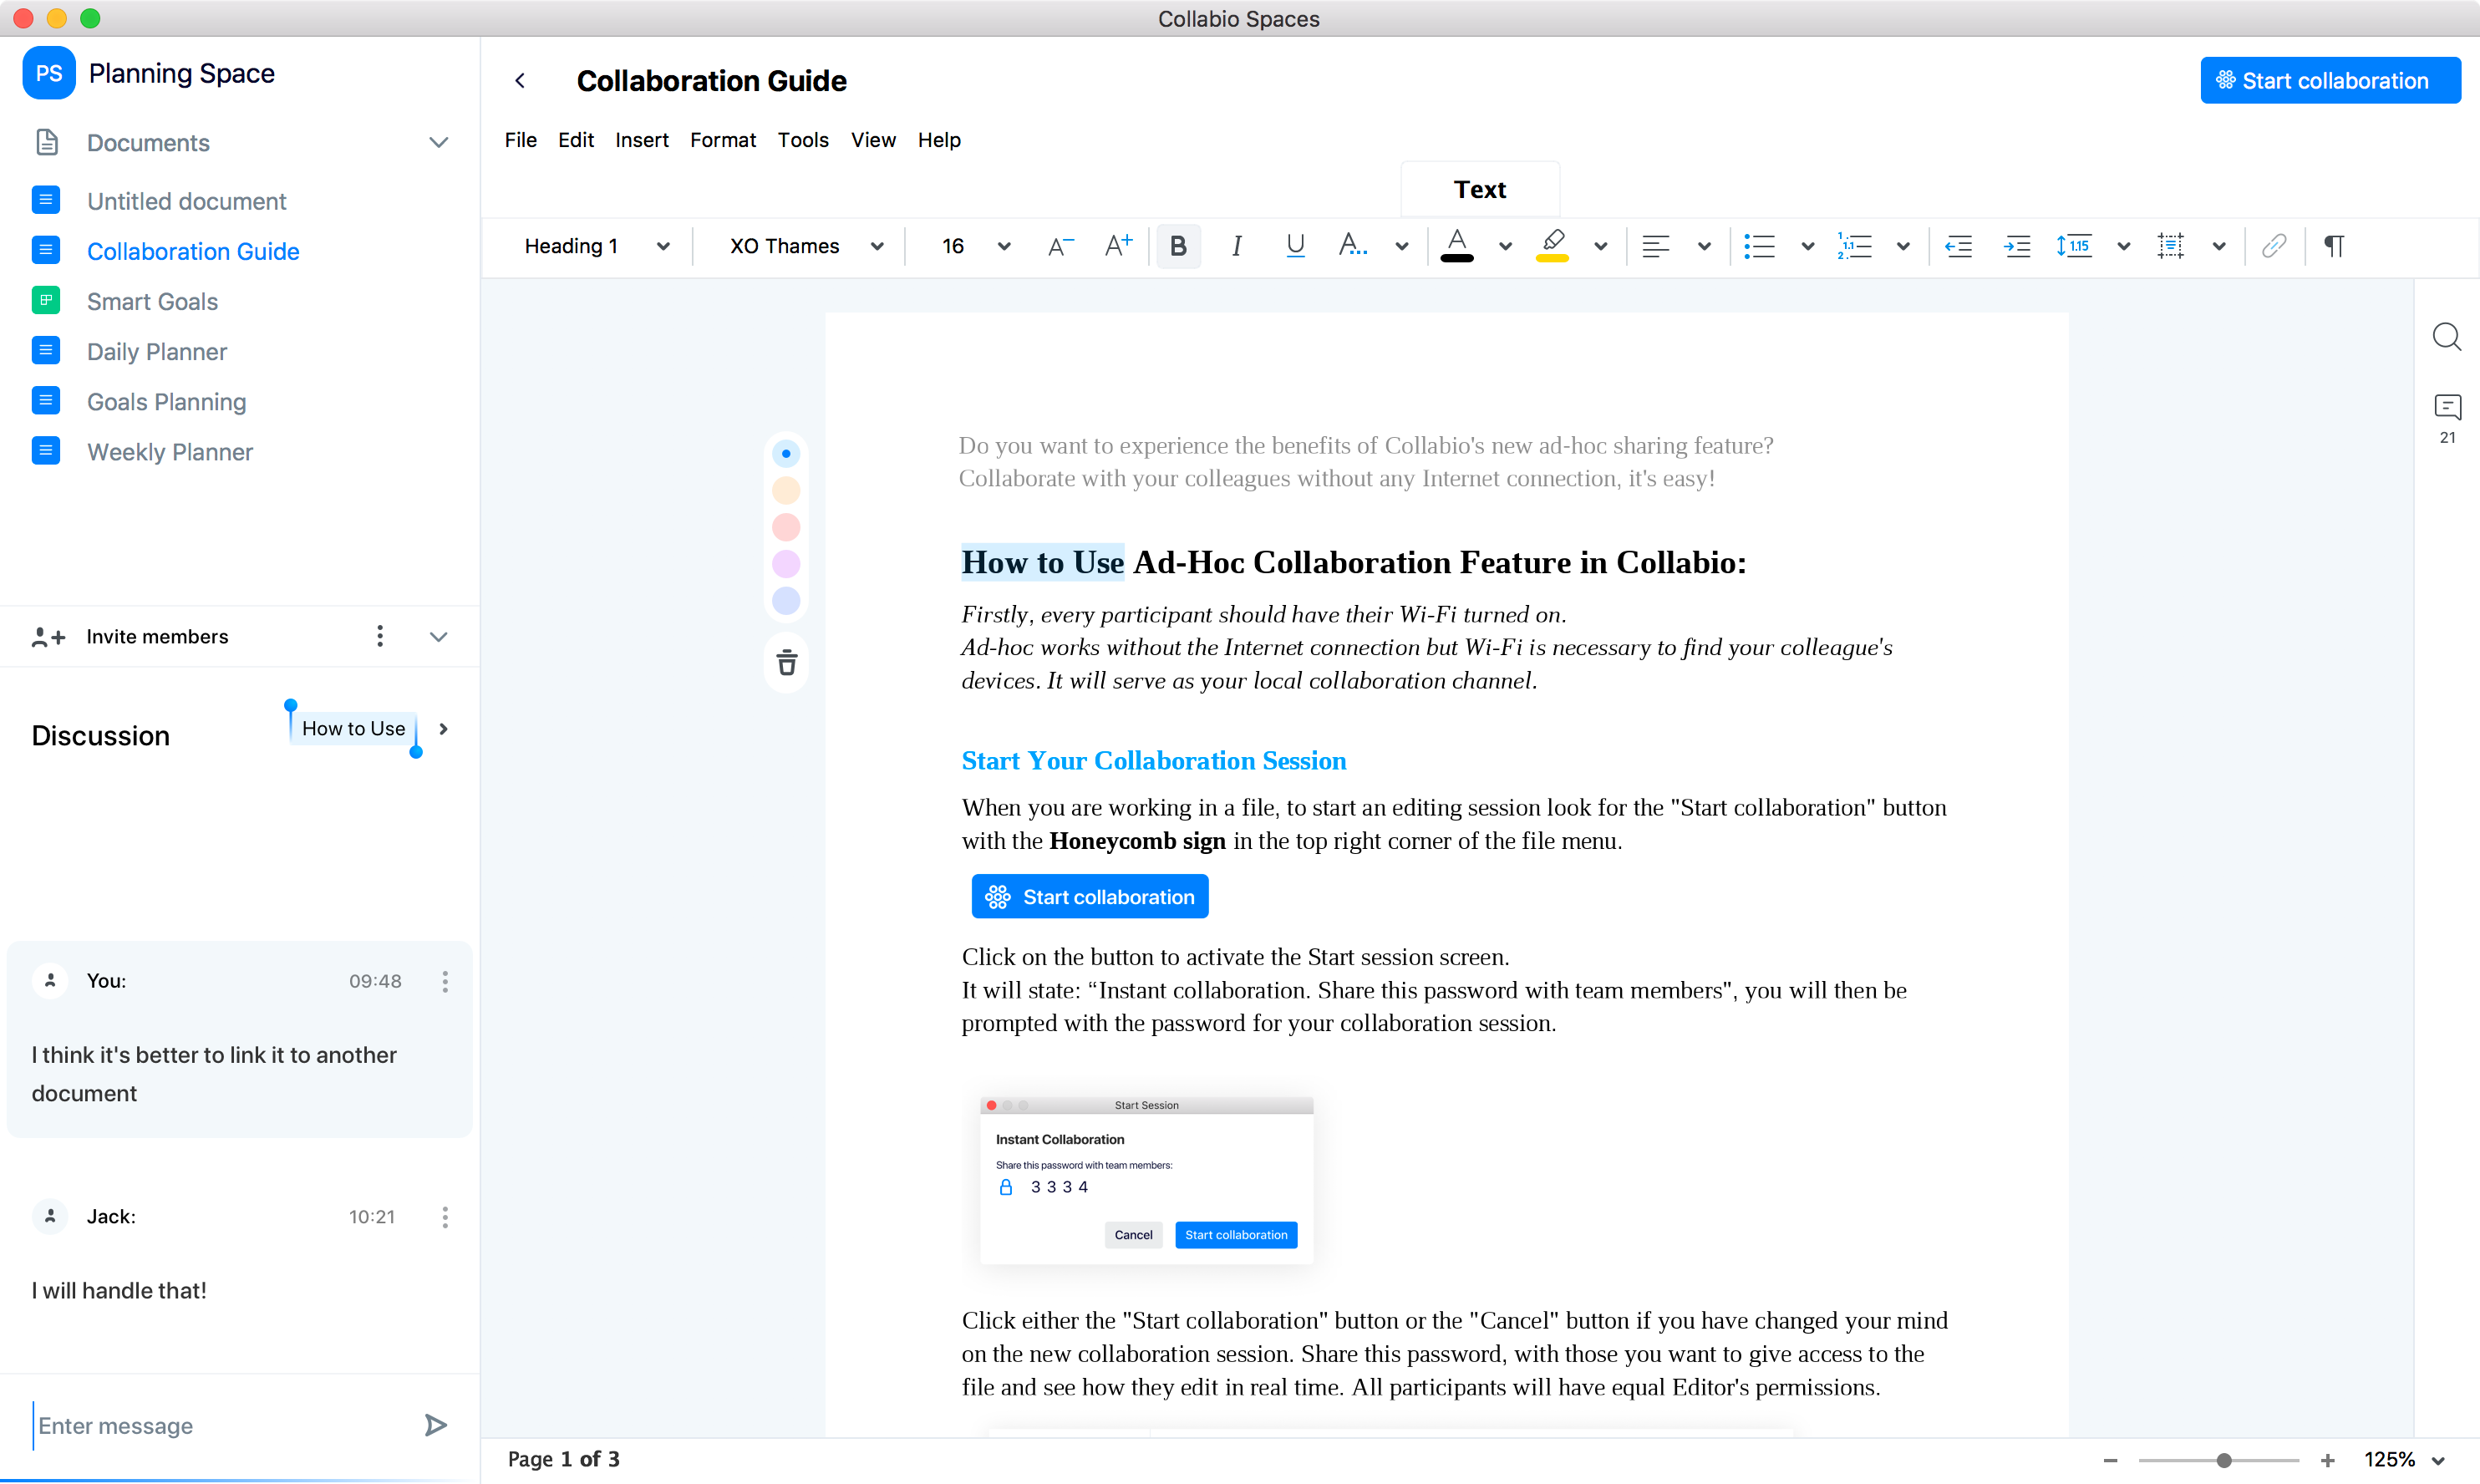Click the insert link icon
The width and height of the screenshot is (2480, 1484).
pos(2273,246)
